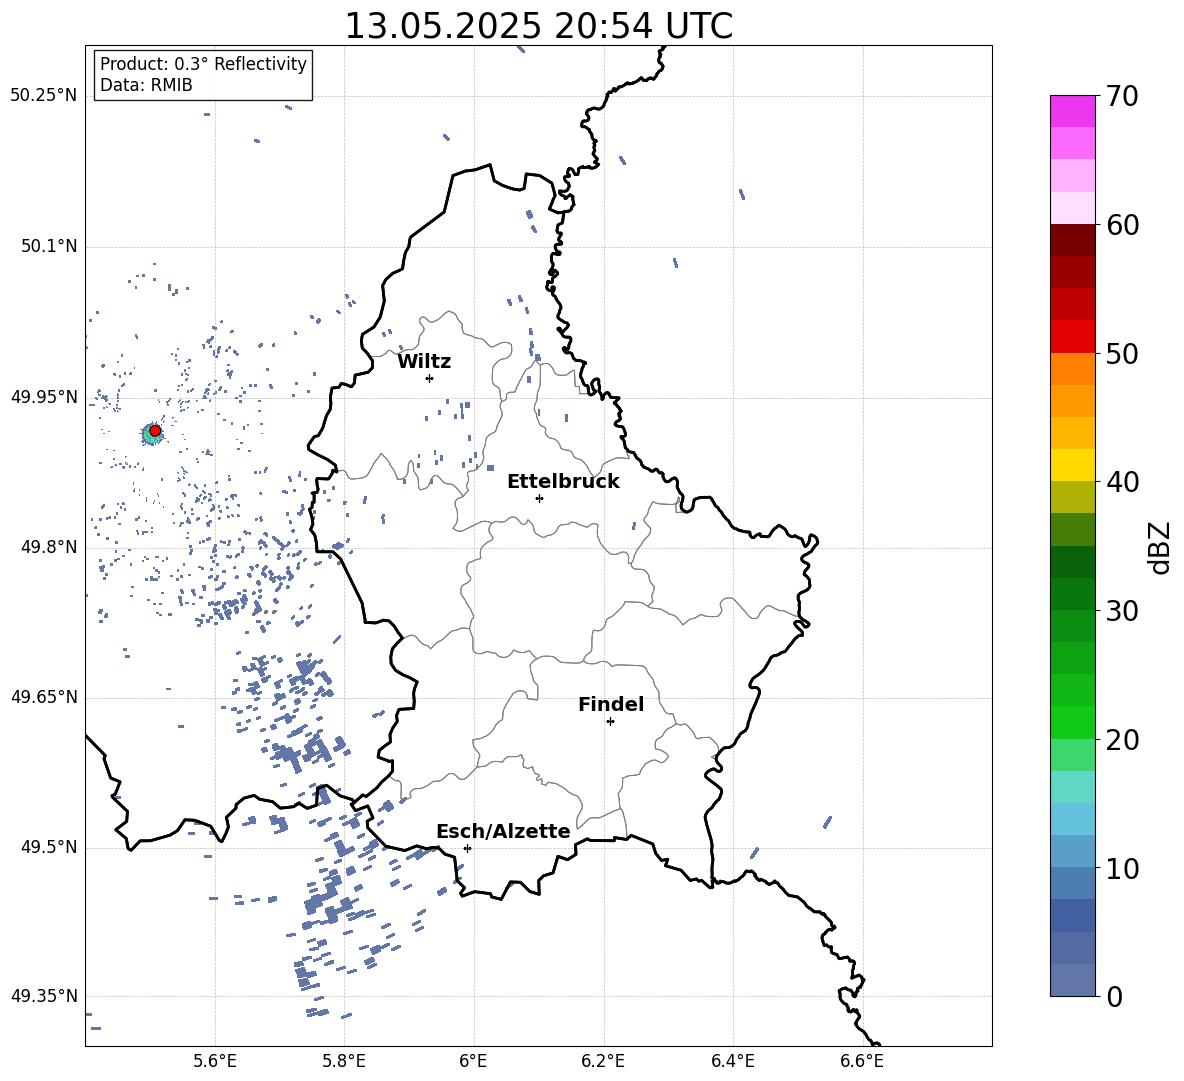The image size is (1184, 1081).
Task: Click the 60 colorbar tick label
Action: click(1122, 225)
